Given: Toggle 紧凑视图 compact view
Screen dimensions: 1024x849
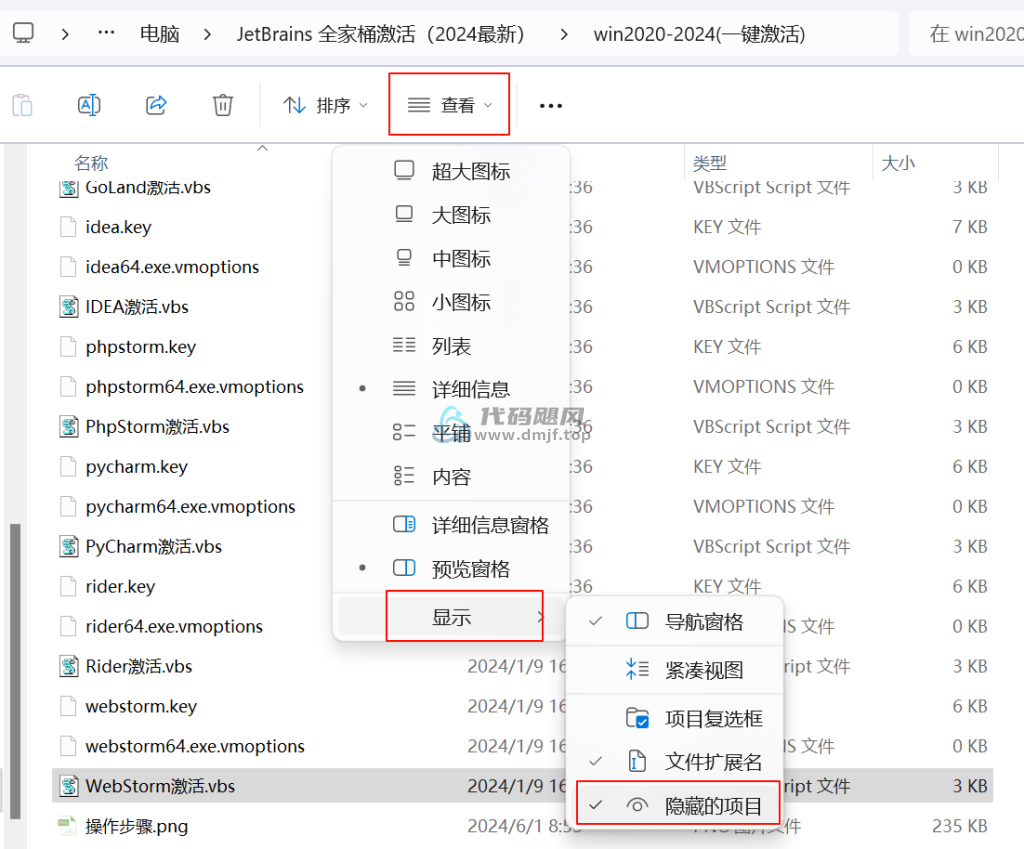Looking at the screenshot, I should [674, 670].
